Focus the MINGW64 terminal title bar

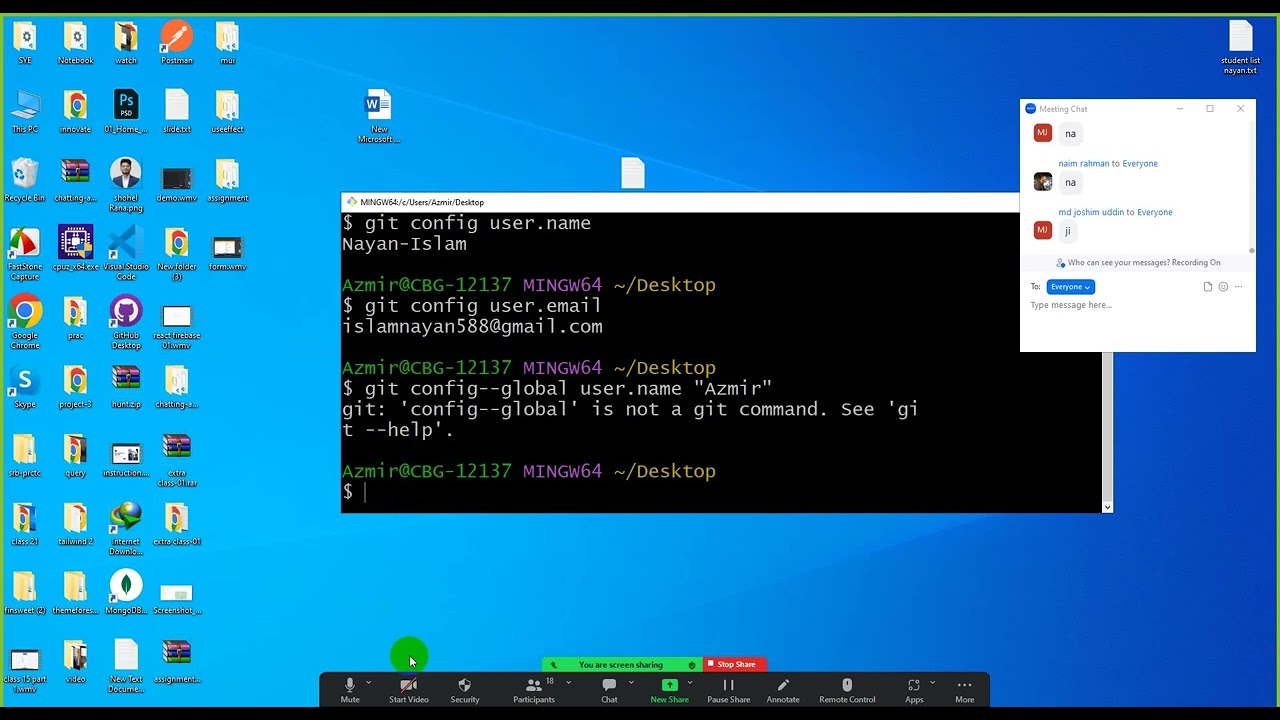point(680,202)
